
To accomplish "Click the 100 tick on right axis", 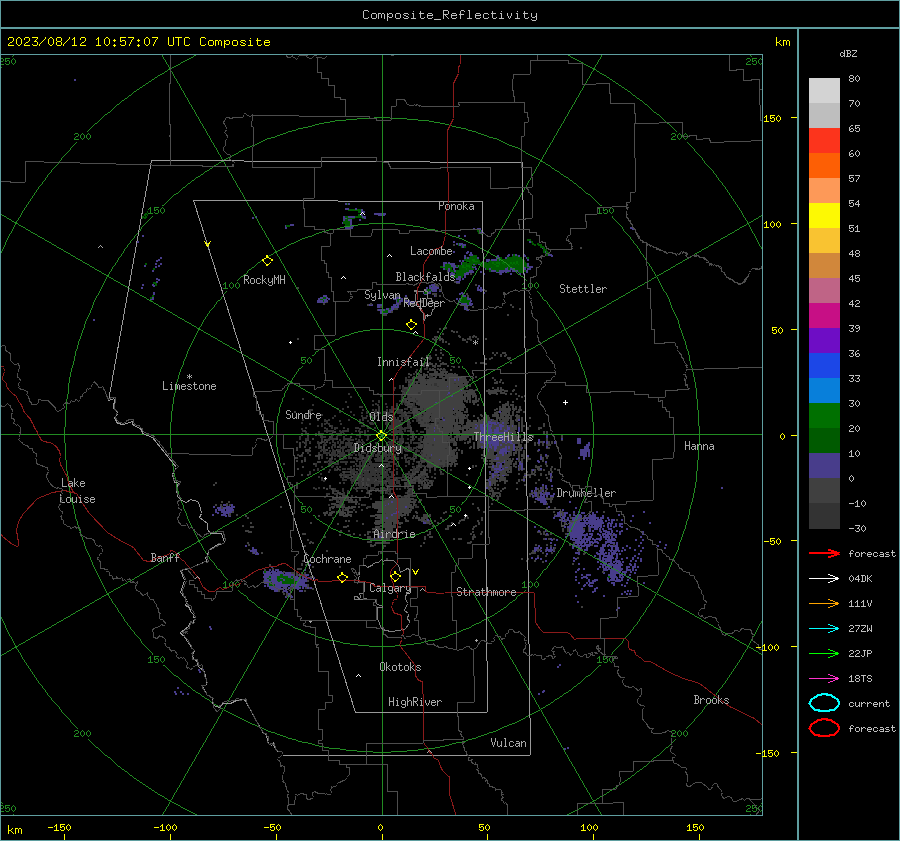I will [773, 224].
